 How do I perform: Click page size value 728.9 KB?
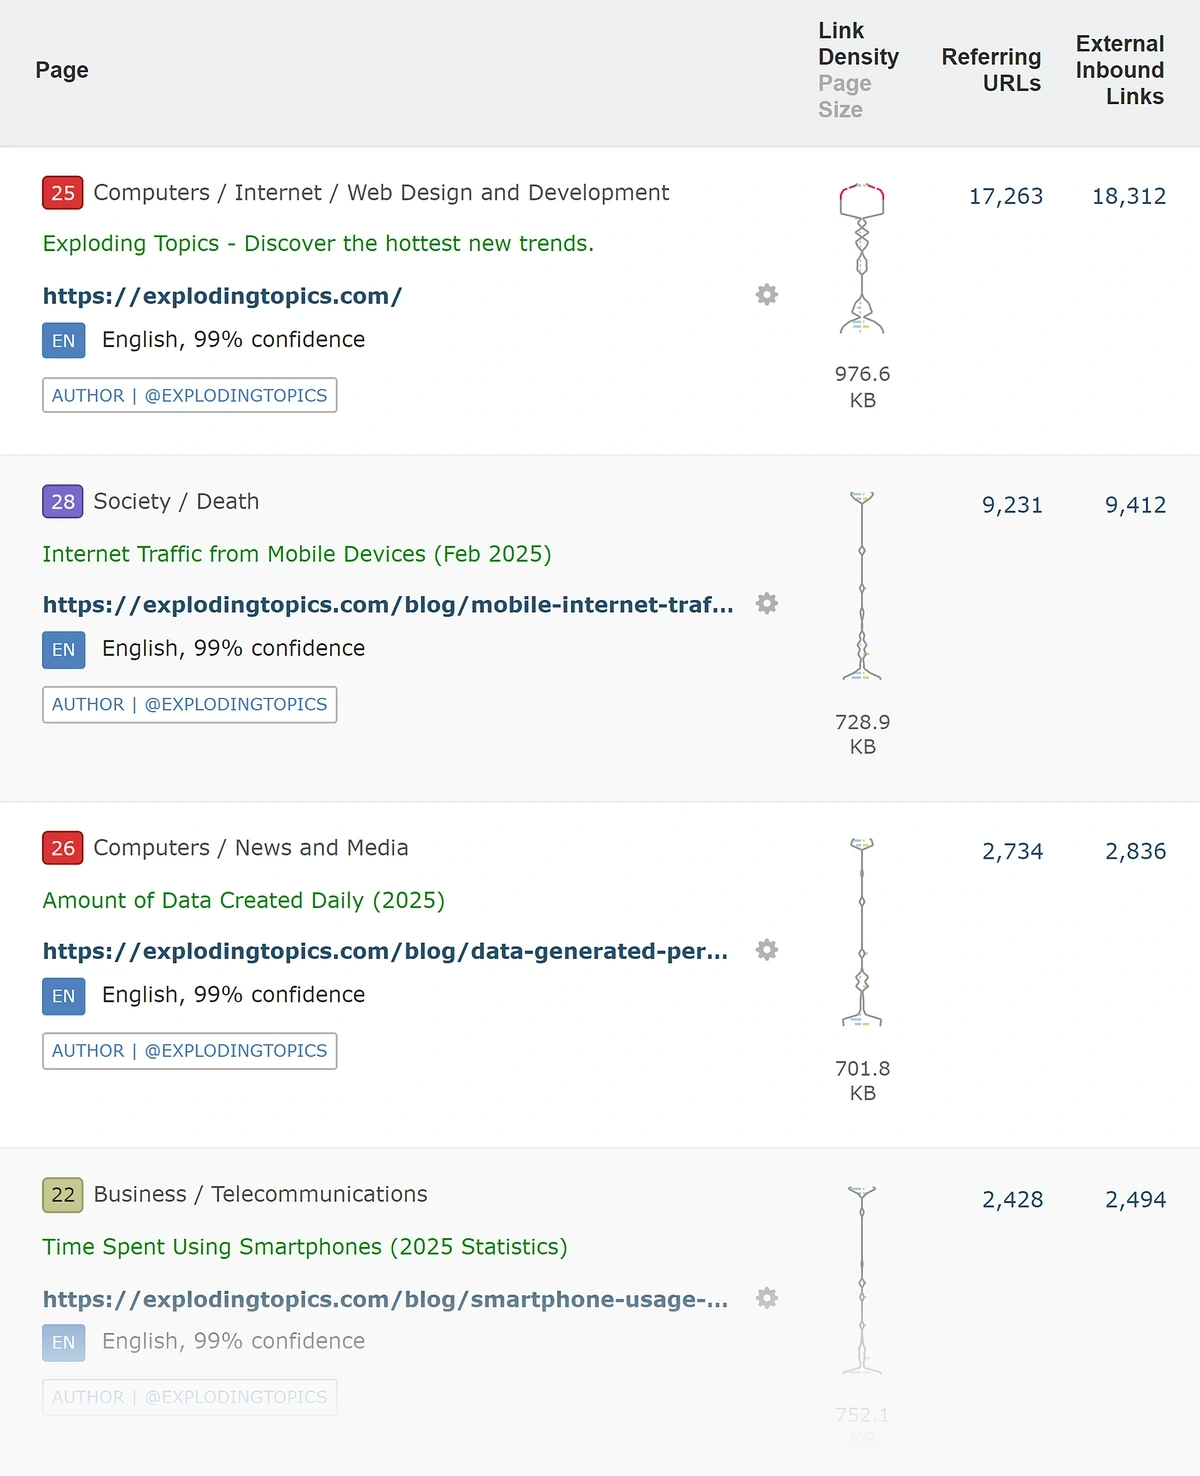click(862, 735)
